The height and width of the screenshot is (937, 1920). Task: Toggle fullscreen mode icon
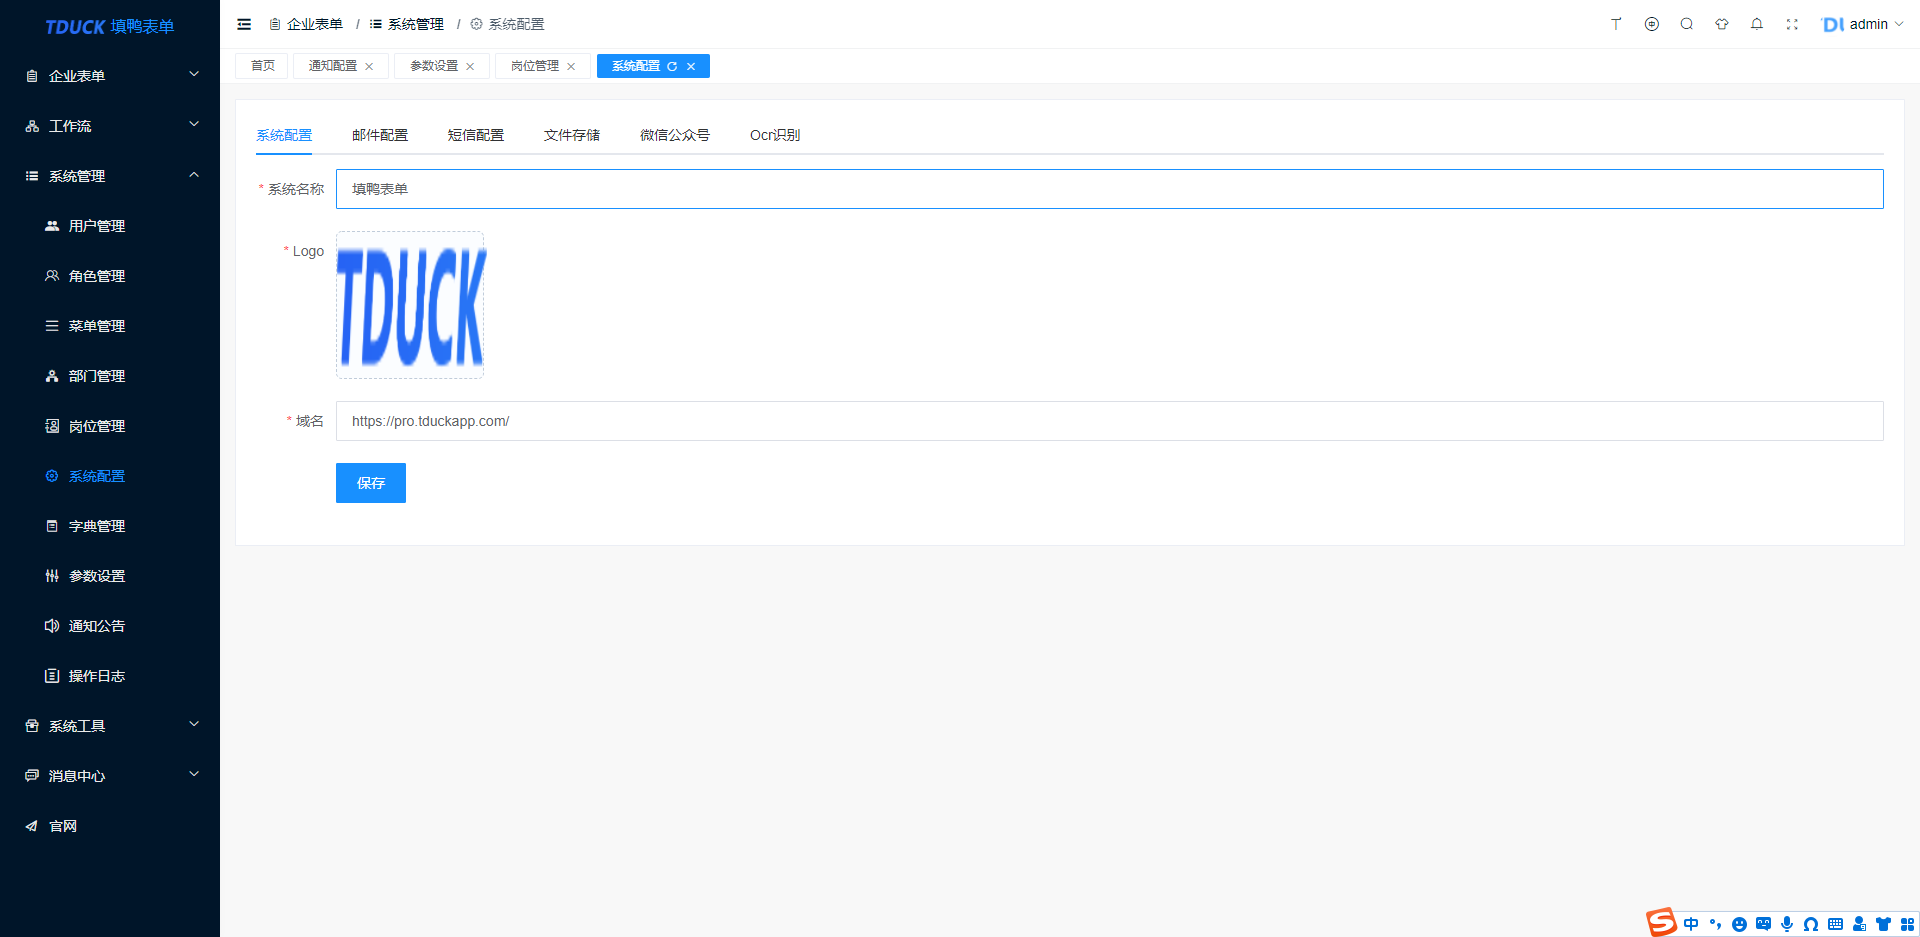pos(1792,24)
